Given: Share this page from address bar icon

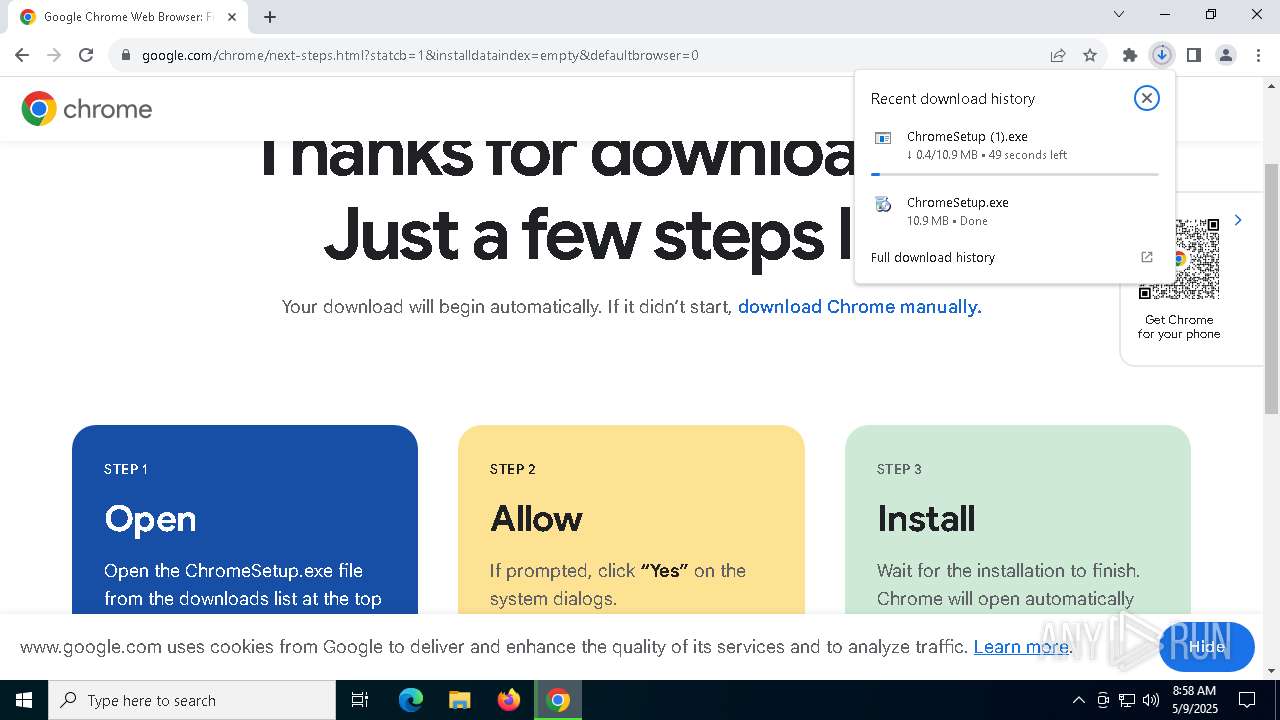Looking at the screenshot, I should [x=1058, y=55].
